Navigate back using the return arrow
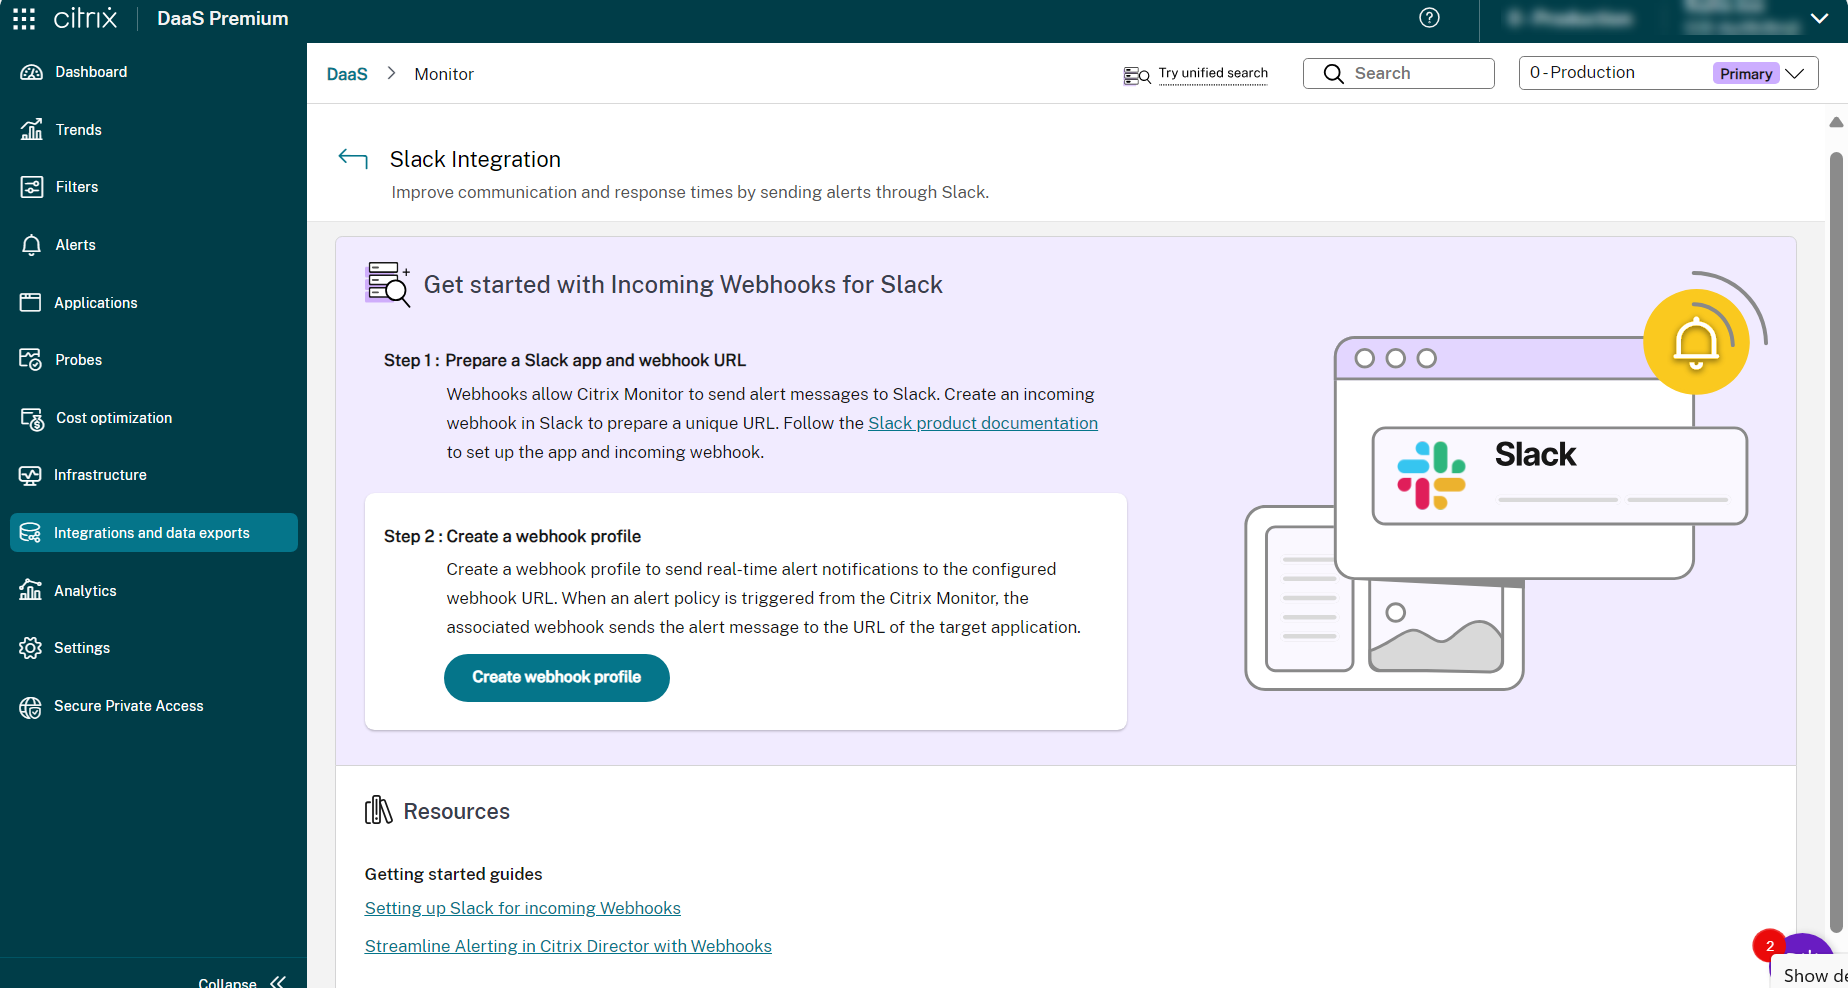Viewport: 1848px width, 988px height. coord(352,158)
